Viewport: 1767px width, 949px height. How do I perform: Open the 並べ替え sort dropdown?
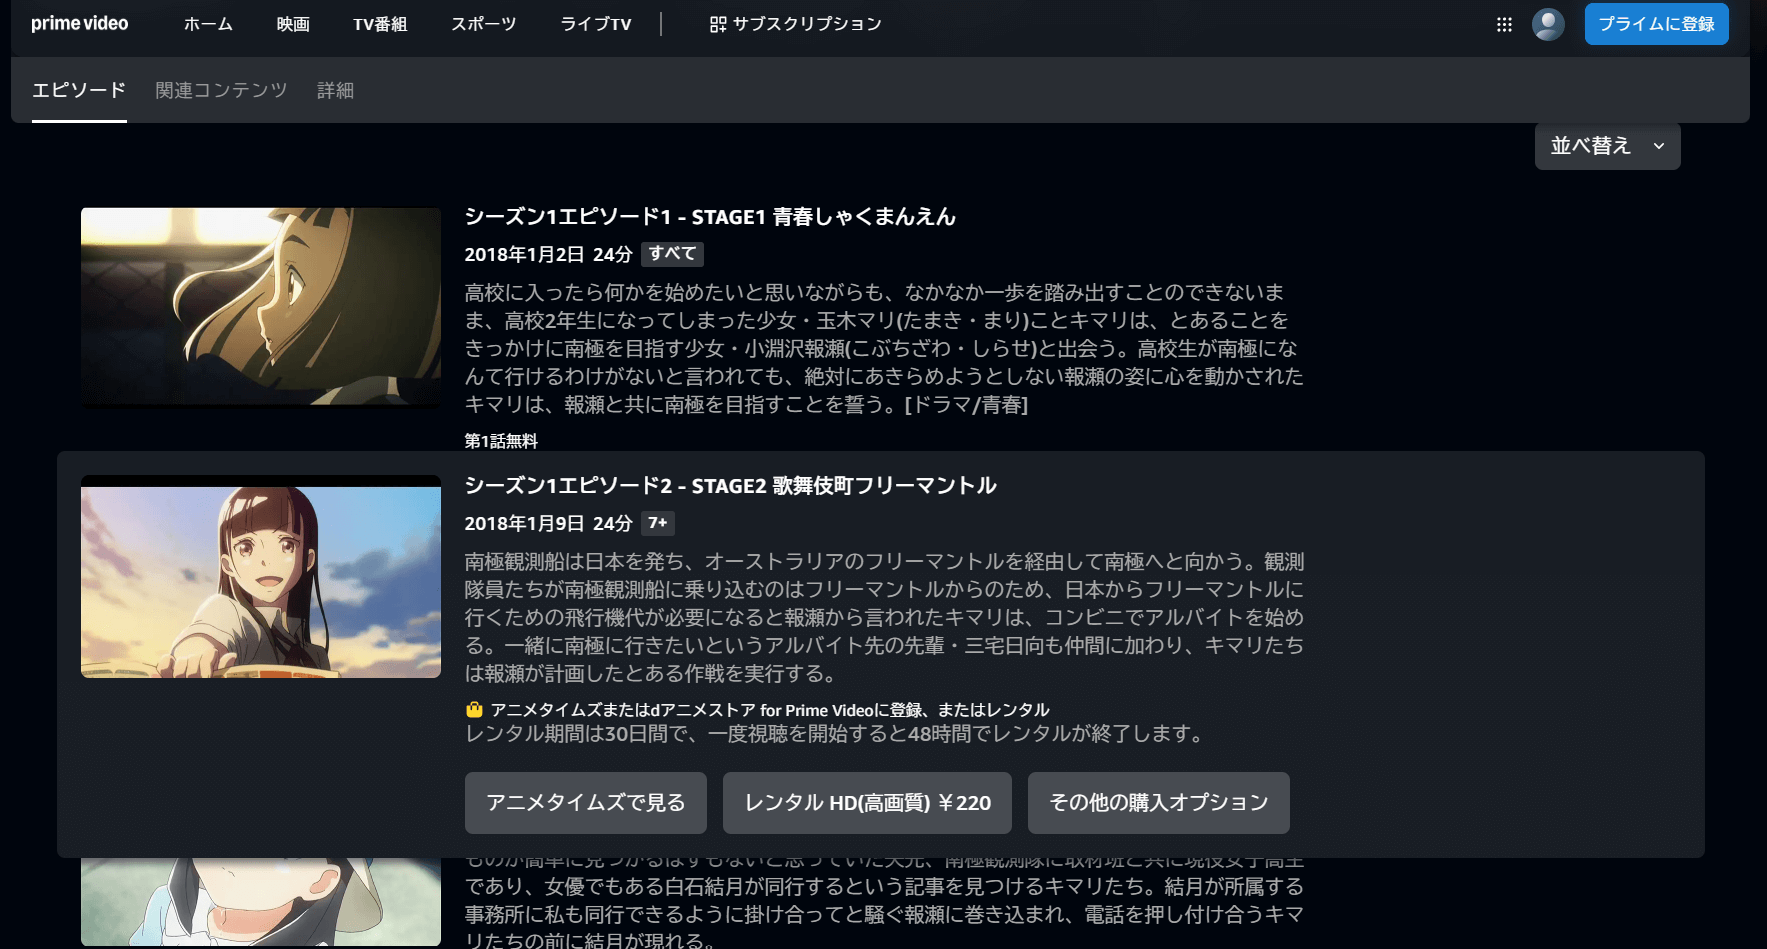click(x=1607, y=146)
